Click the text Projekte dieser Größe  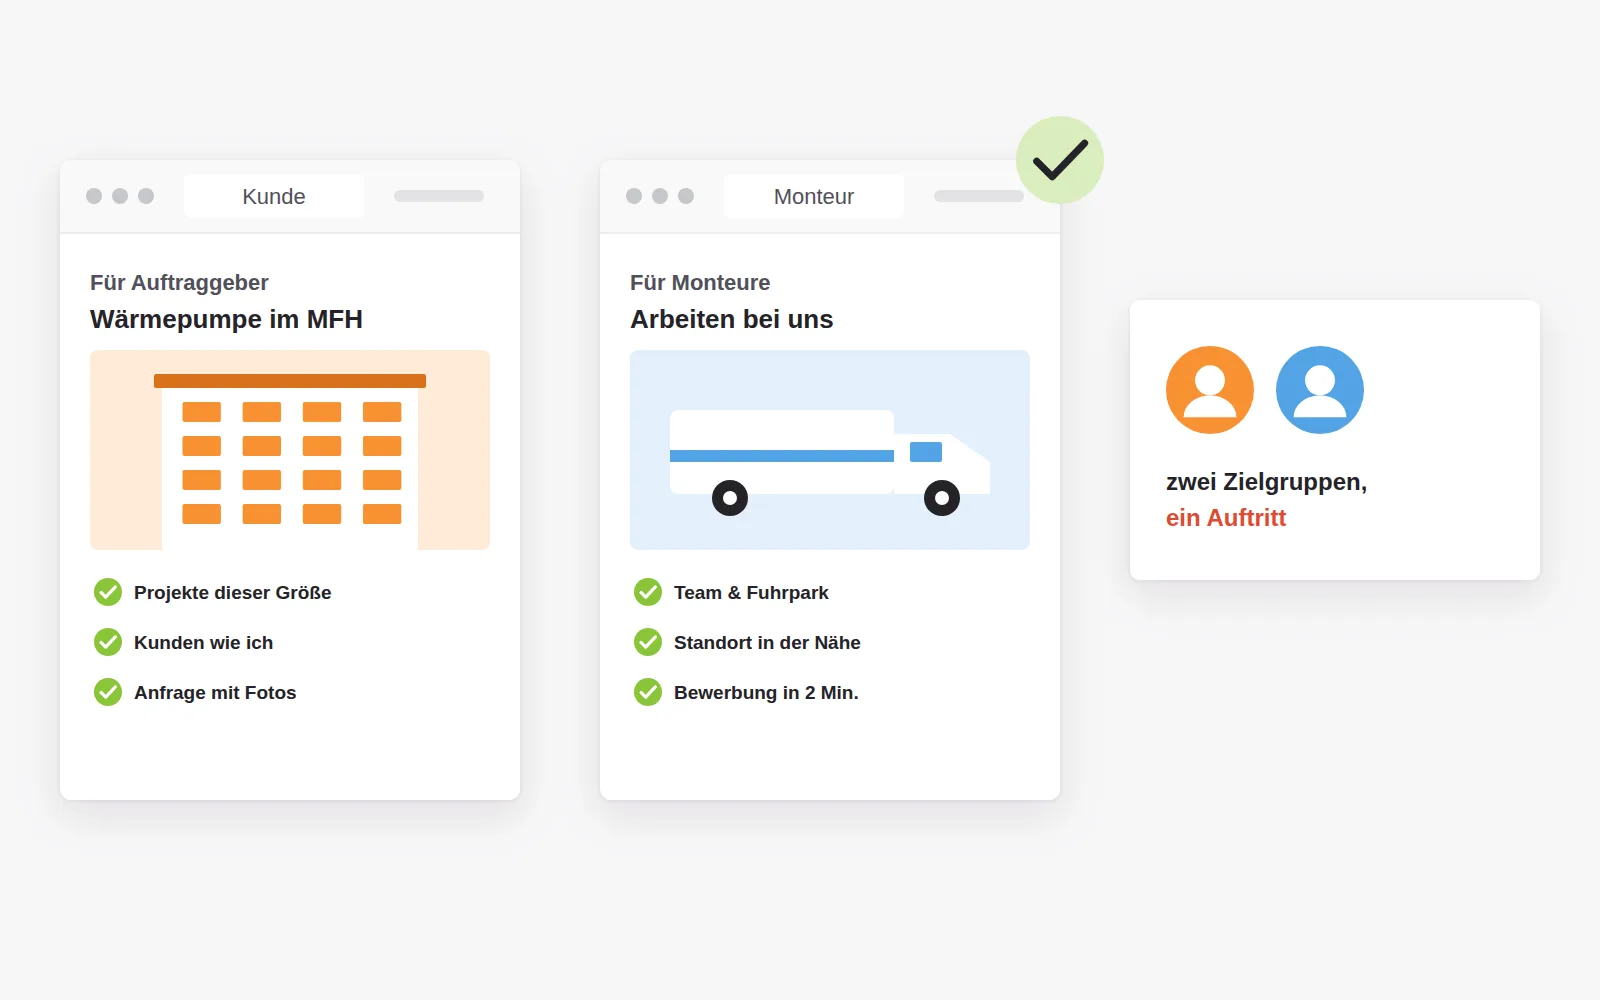coord(233,592)
